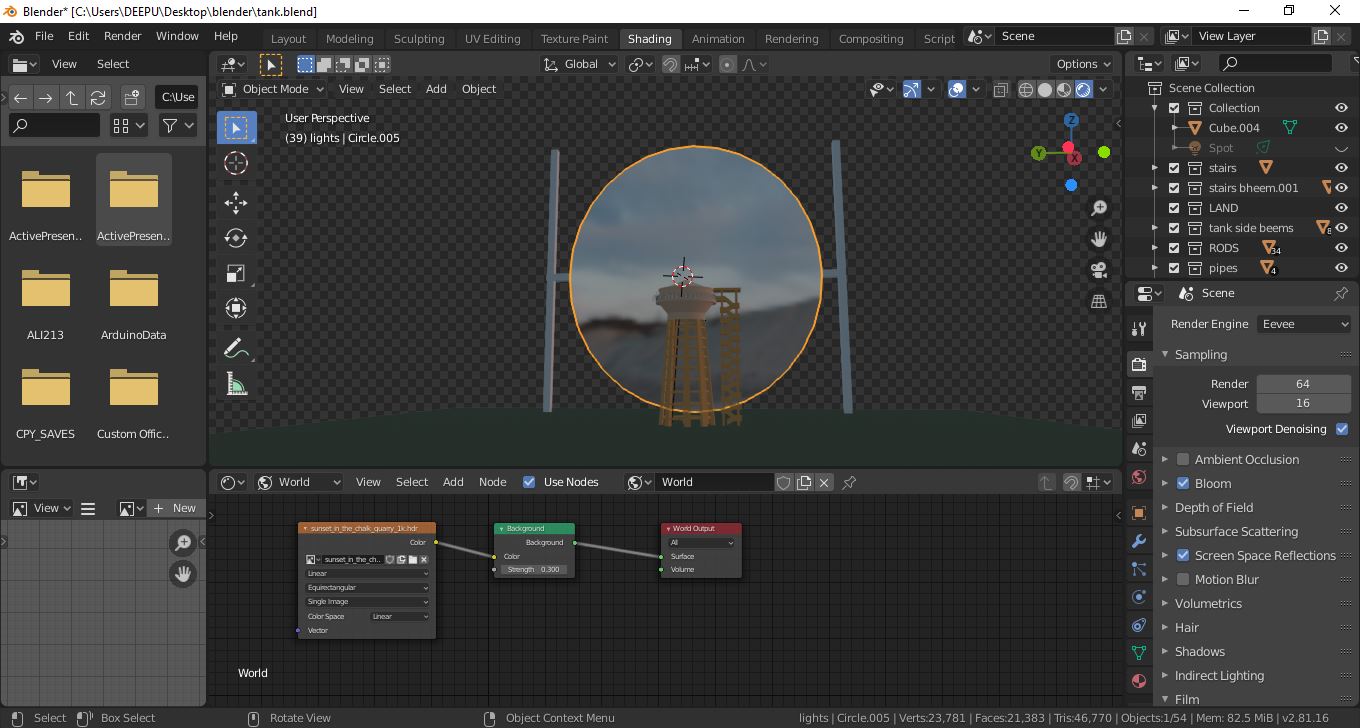Disable Viewport Denoising checkbox
The height and width of the screenshot is (728, 1360).
point(1342,429)
